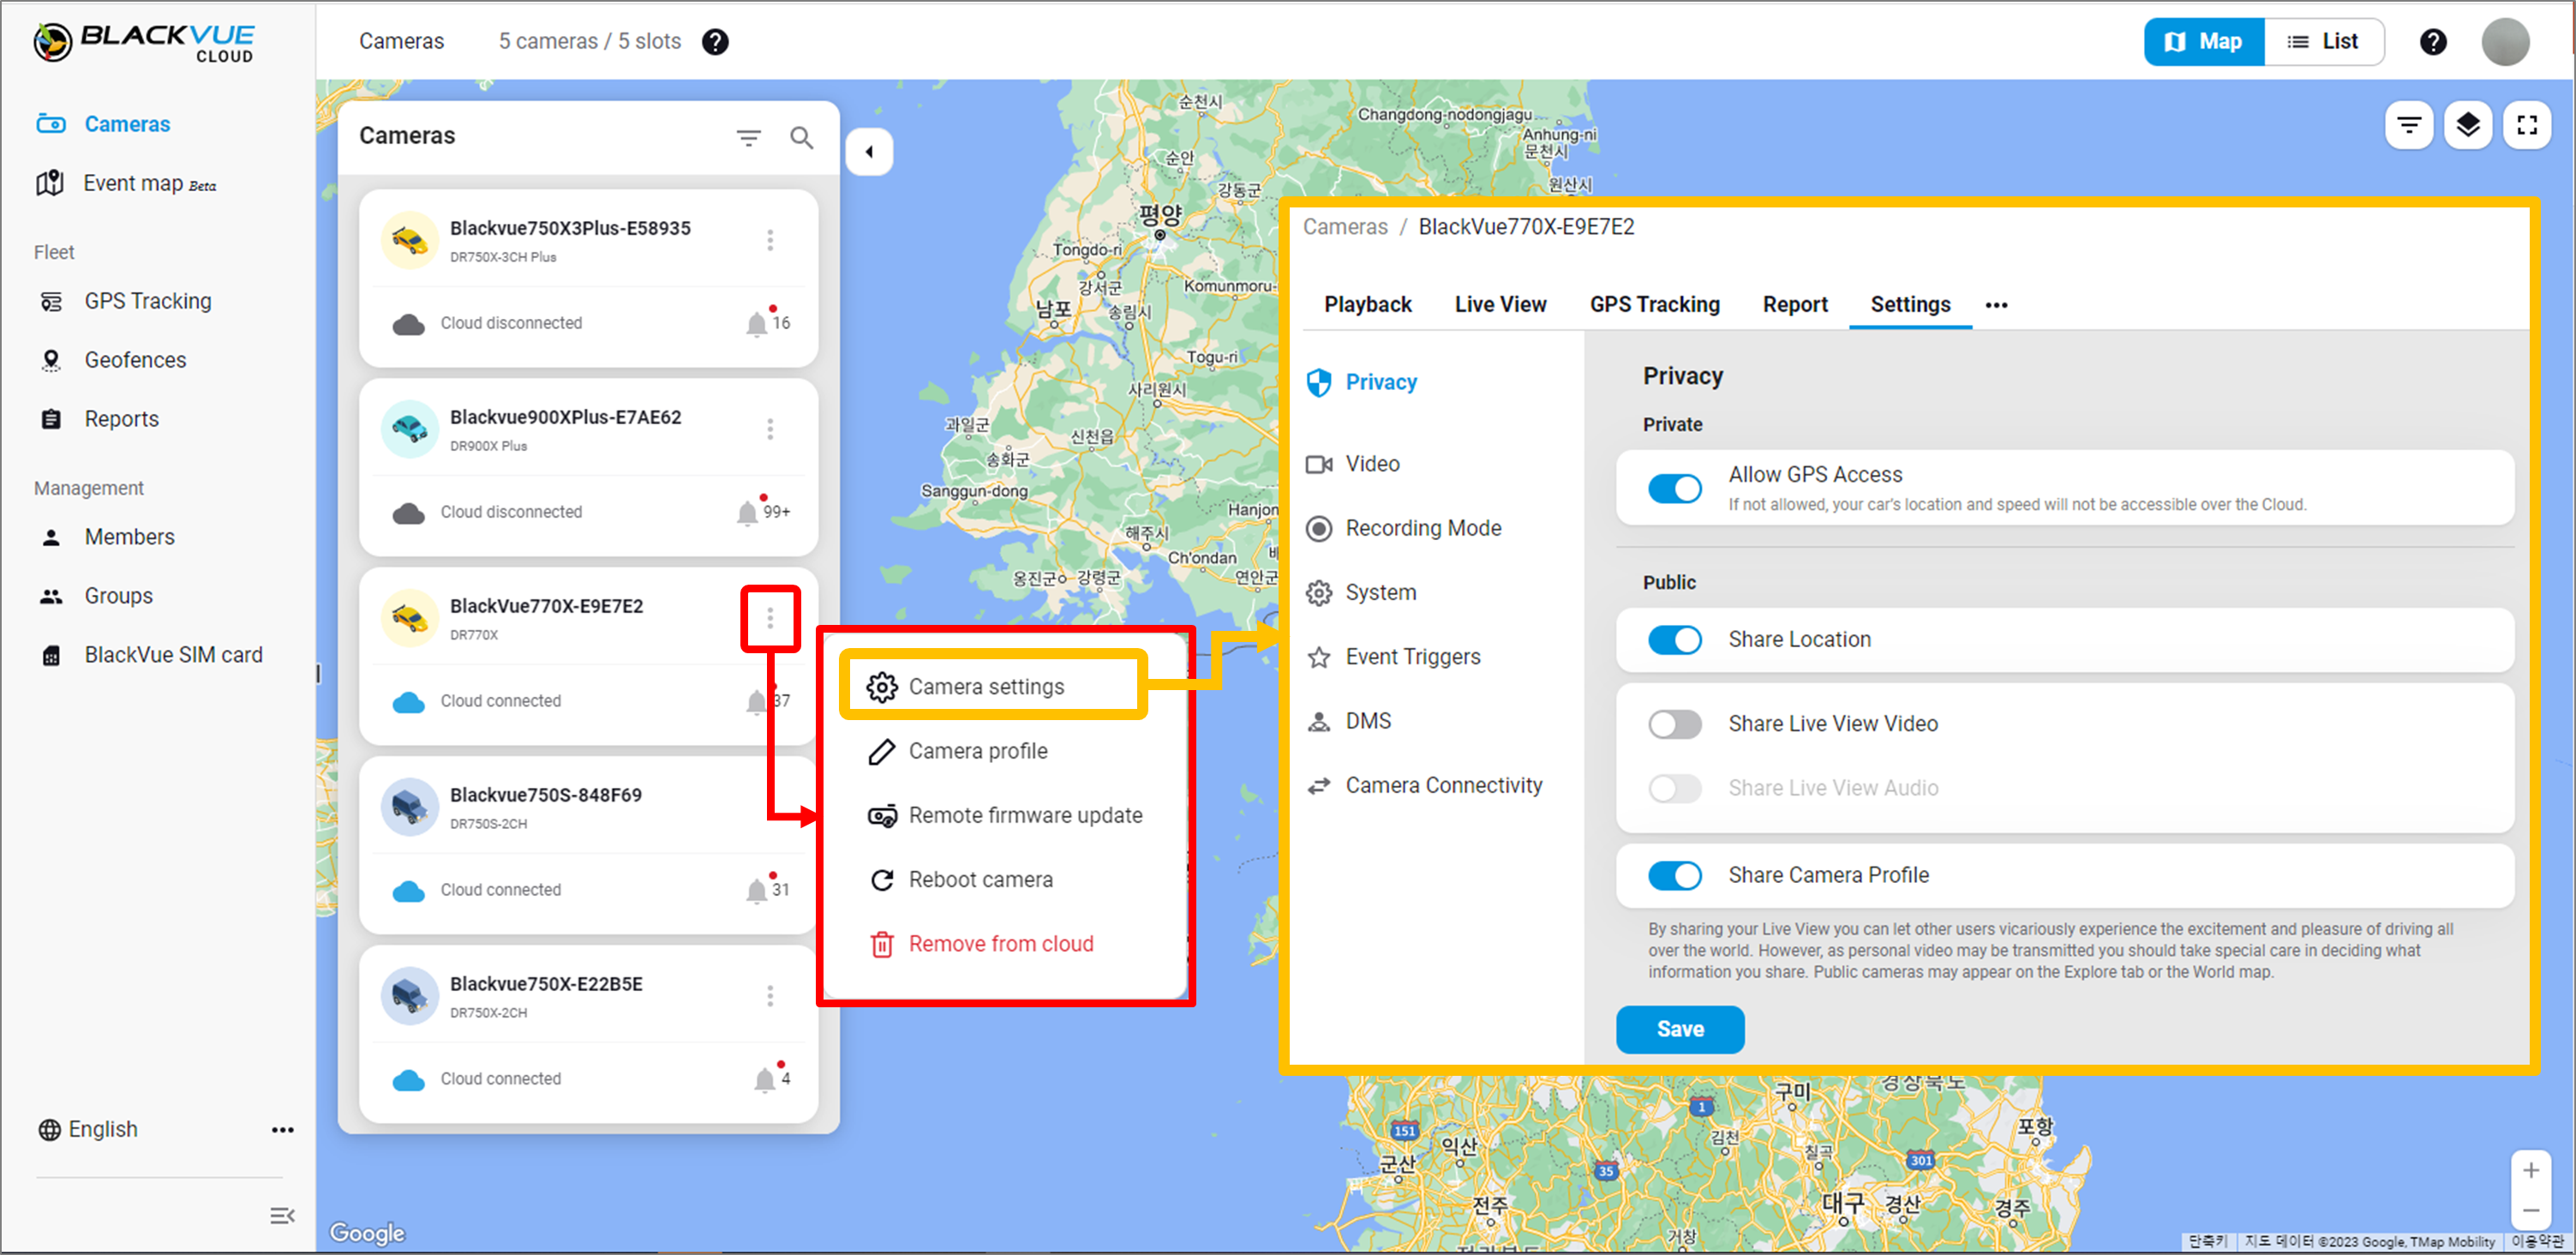Open Reports in sidebar

click(99, 419)
